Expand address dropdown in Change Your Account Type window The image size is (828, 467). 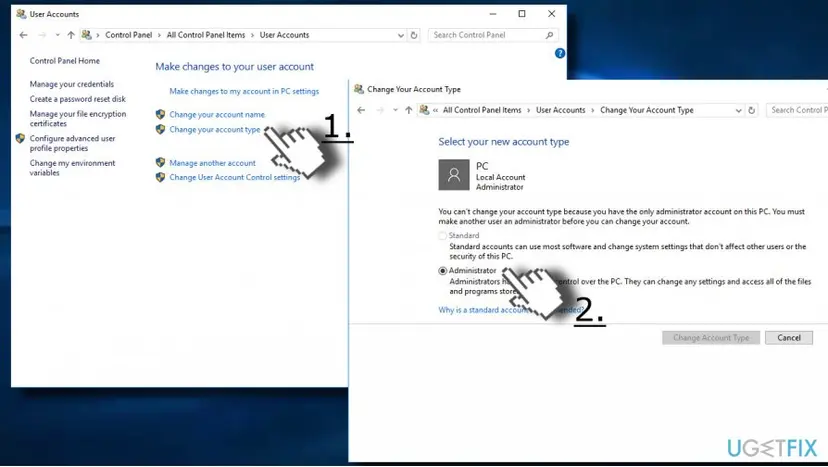738,110
